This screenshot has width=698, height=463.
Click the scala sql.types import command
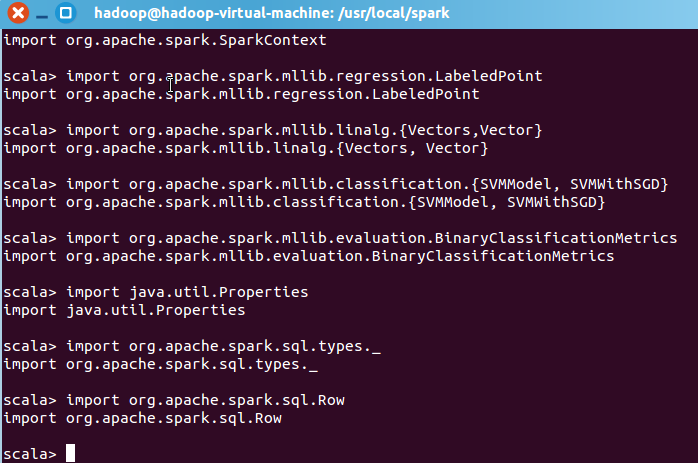pos(194,346)
